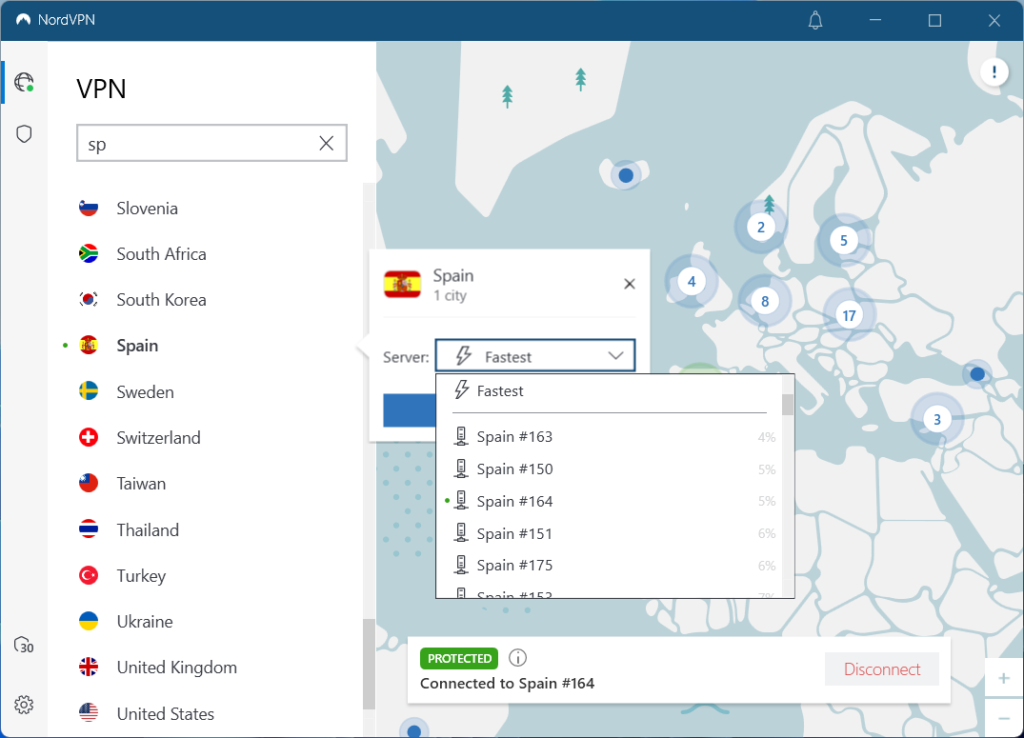The height and width of the screenshot is (738, 1024).
Task: Open notifications bell
Action: [814, 20]
